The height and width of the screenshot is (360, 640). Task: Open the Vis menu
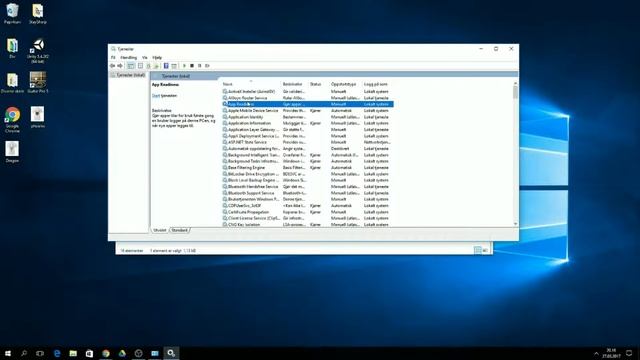point(144,58)
